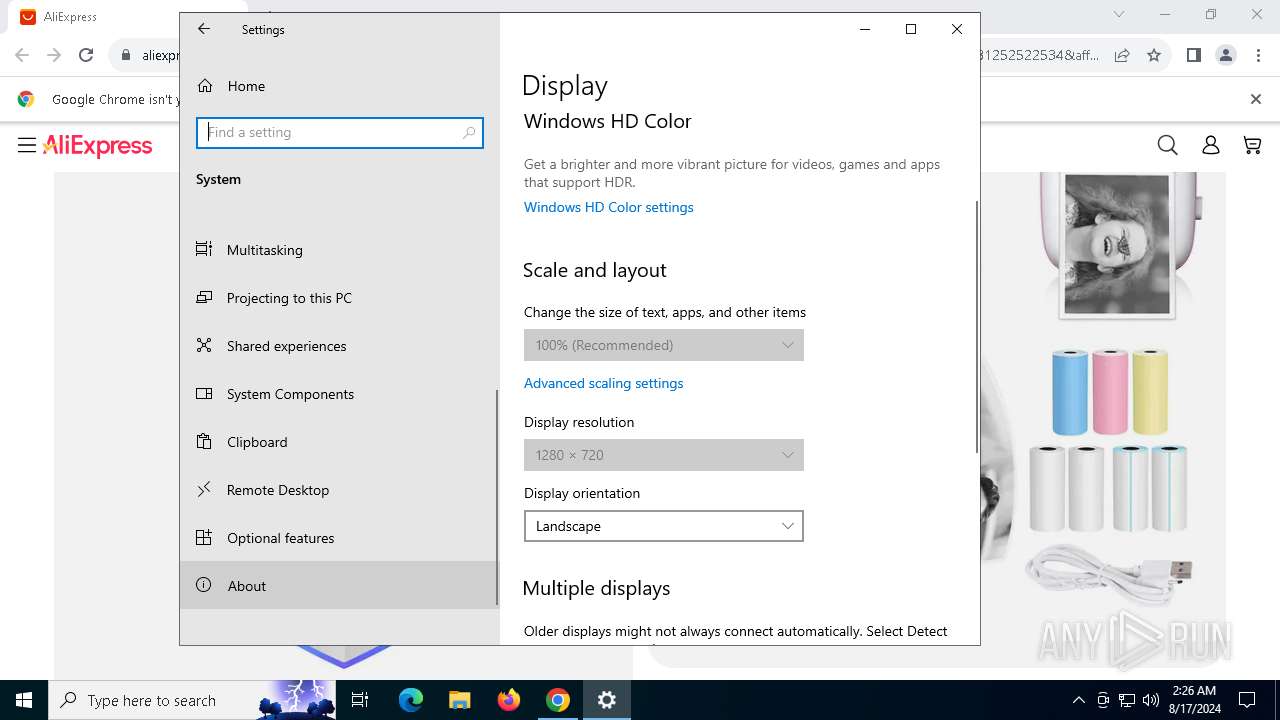
Task: Click the Home icon in Settings
Action: (205, 86)
